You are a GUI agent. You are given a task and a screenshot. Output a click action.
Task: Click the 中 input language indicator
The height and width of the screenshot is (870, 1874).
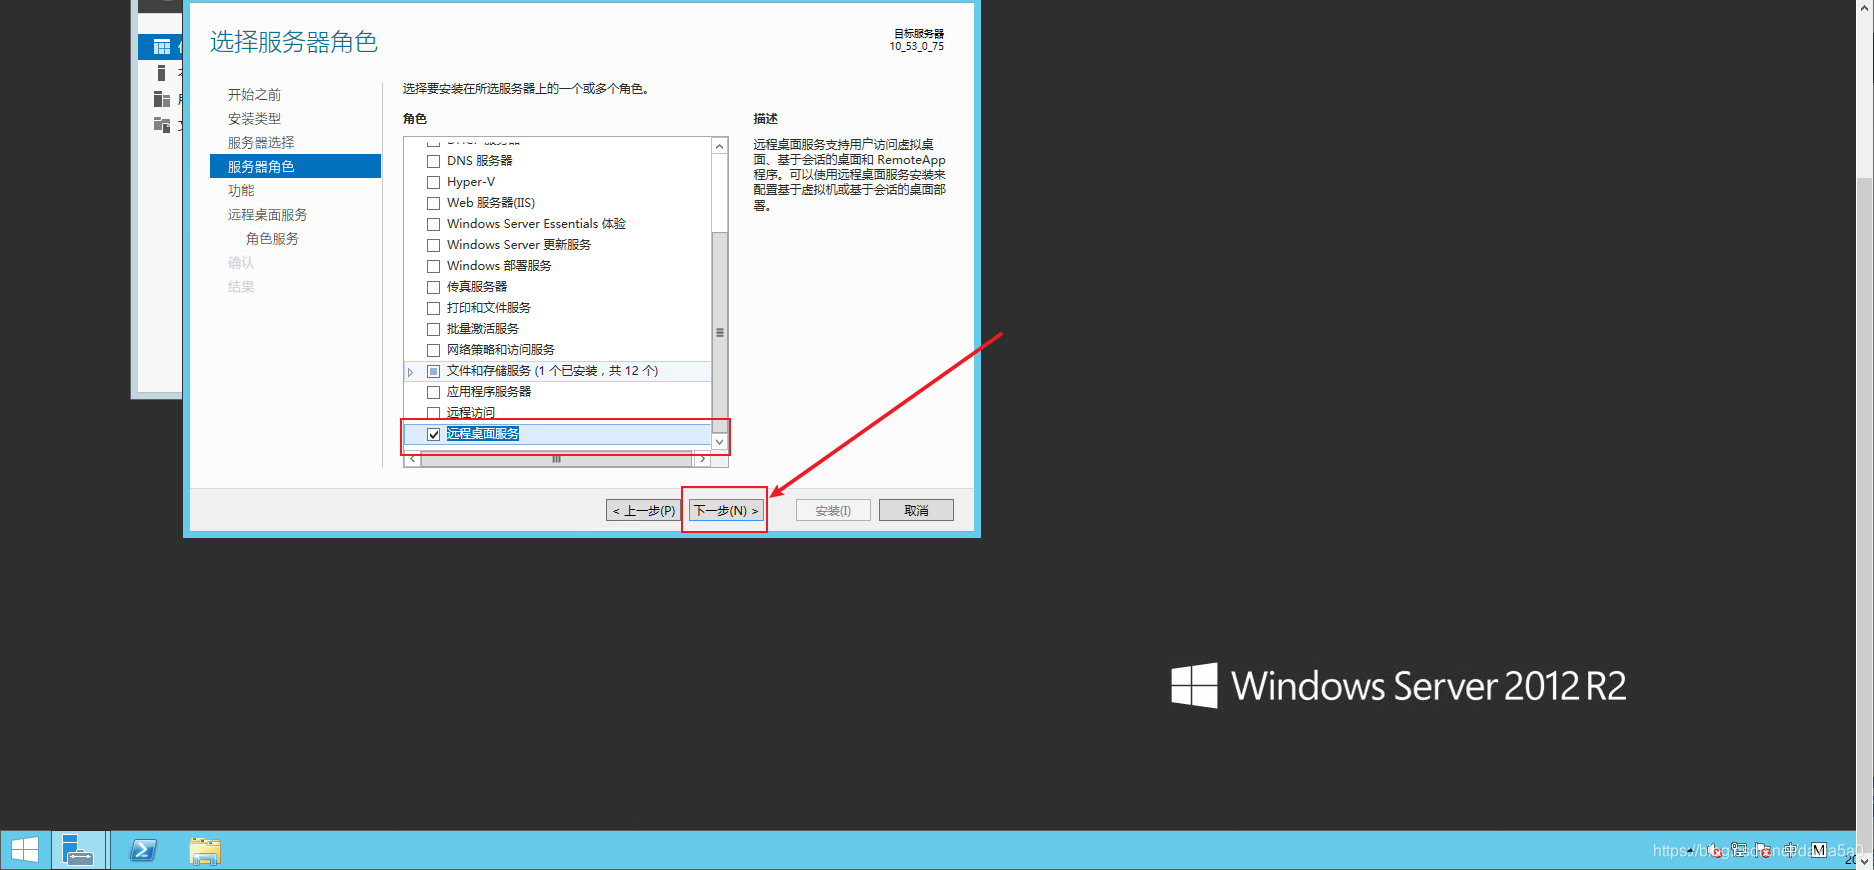(x=1790, y=850)
